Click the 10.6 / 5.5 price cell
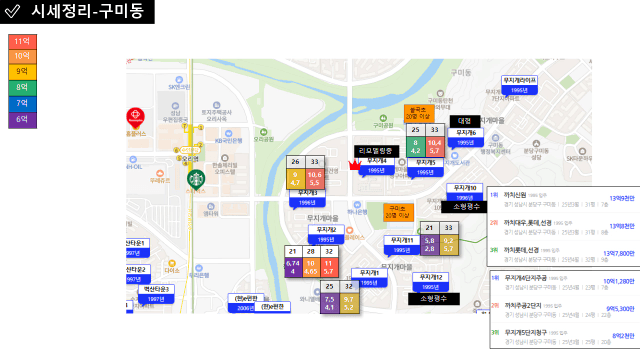640x360 pixels. coord(315,179)
